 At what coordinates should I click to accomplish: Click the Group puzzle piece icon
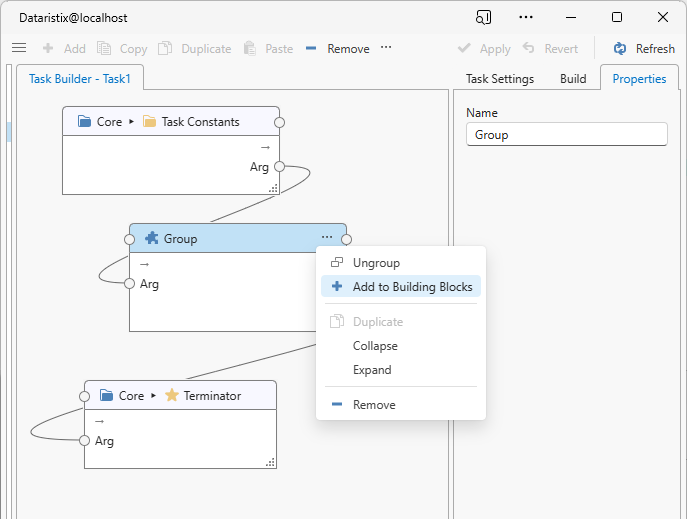pos(152,239)
